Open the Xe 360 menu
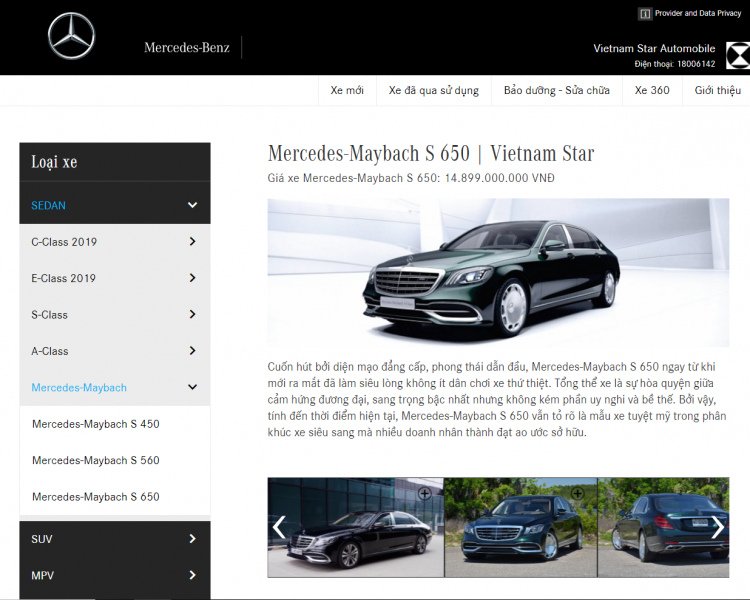This screenshot has width=750, height=600. click(652, 90)
